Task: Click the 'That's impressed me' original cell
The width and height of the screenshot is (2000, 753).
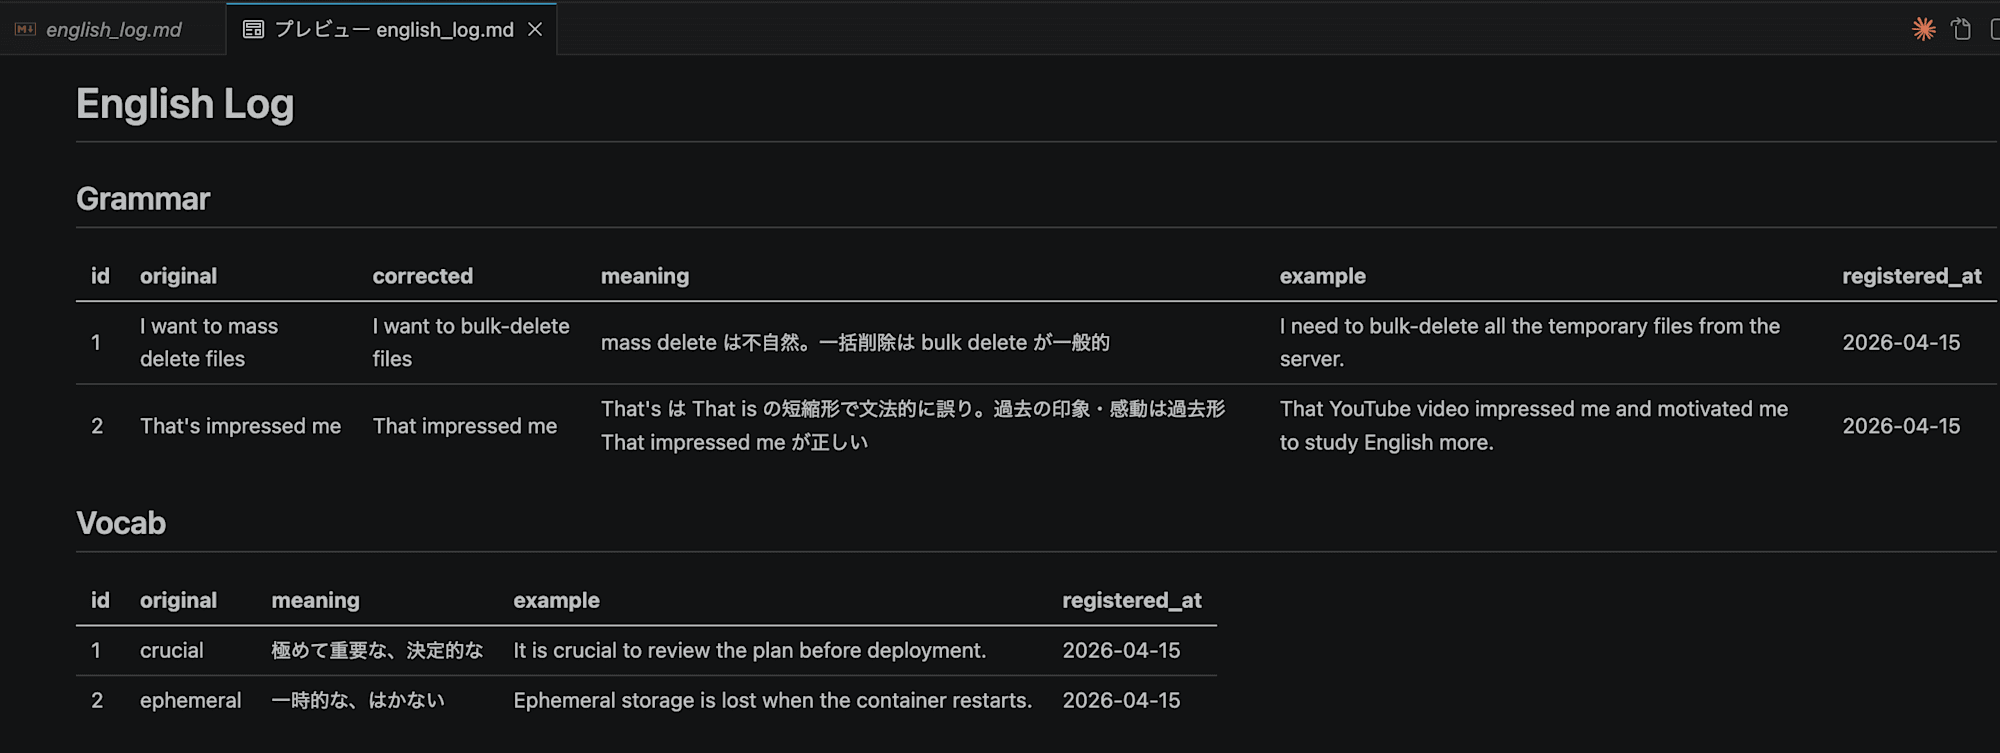Action: [240, 426]
